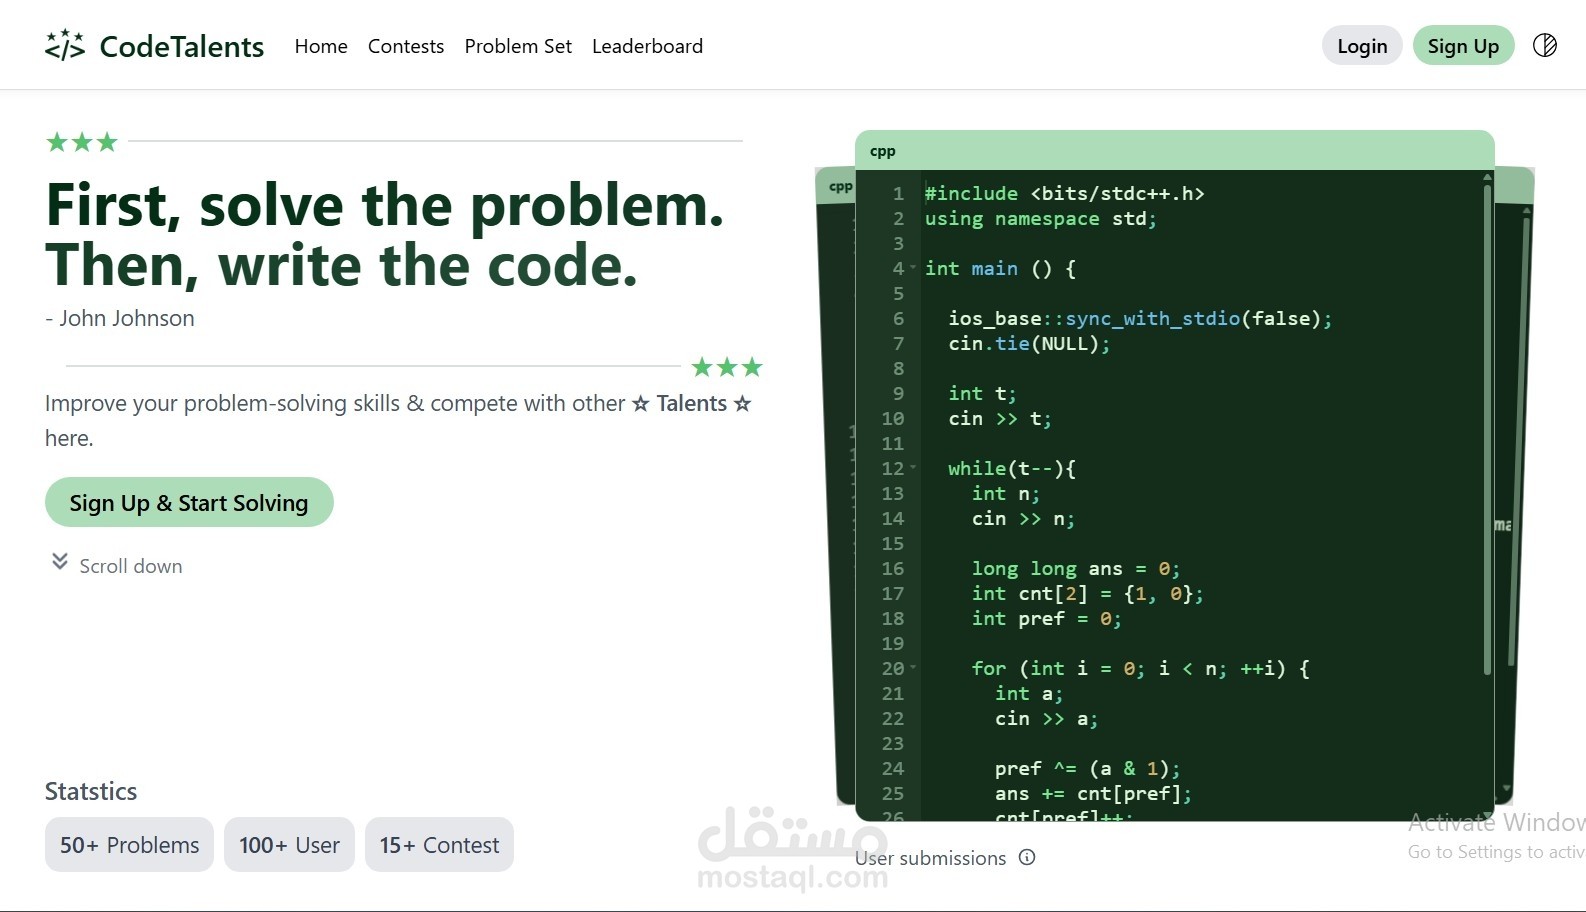Collapse the for loop fold at line 20

(x=913, y=667)
